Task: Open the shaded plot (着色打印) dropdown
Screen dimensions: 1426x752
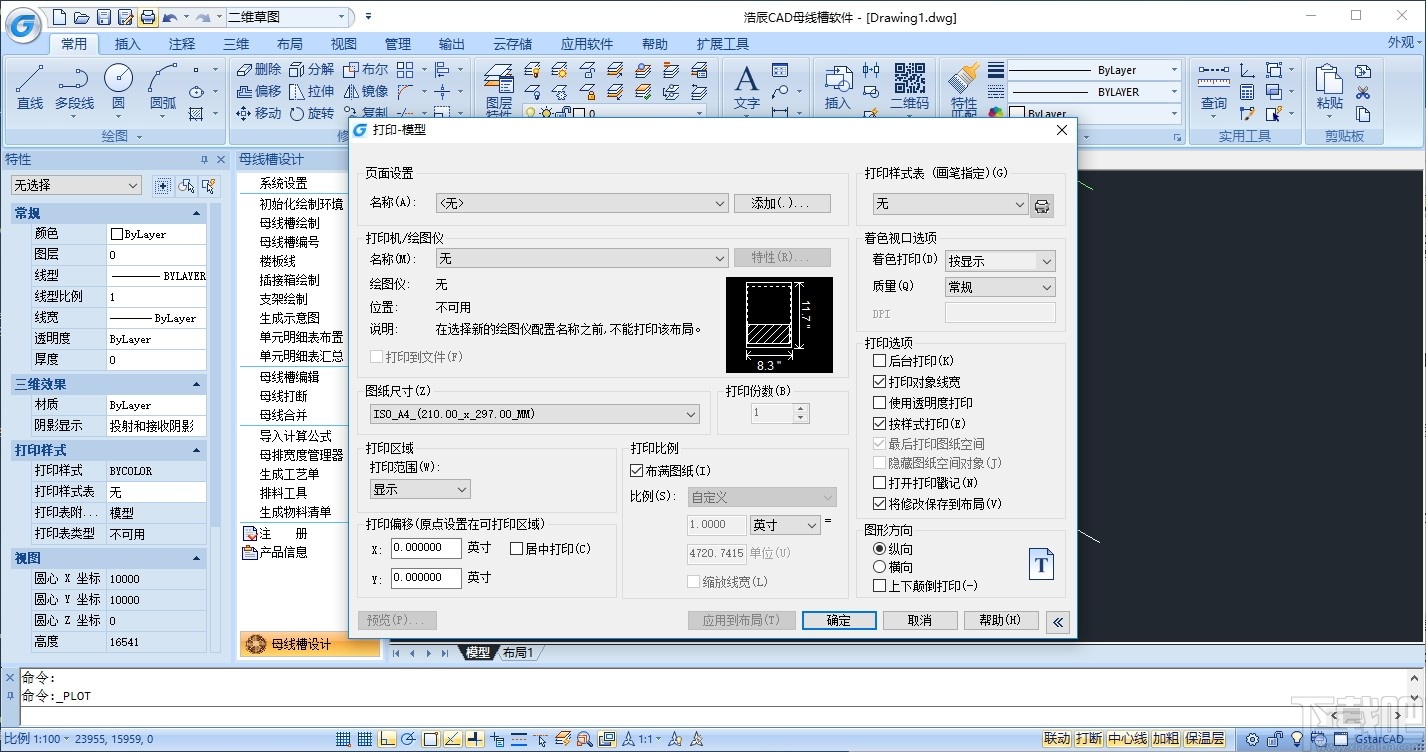Action: 1000,261
